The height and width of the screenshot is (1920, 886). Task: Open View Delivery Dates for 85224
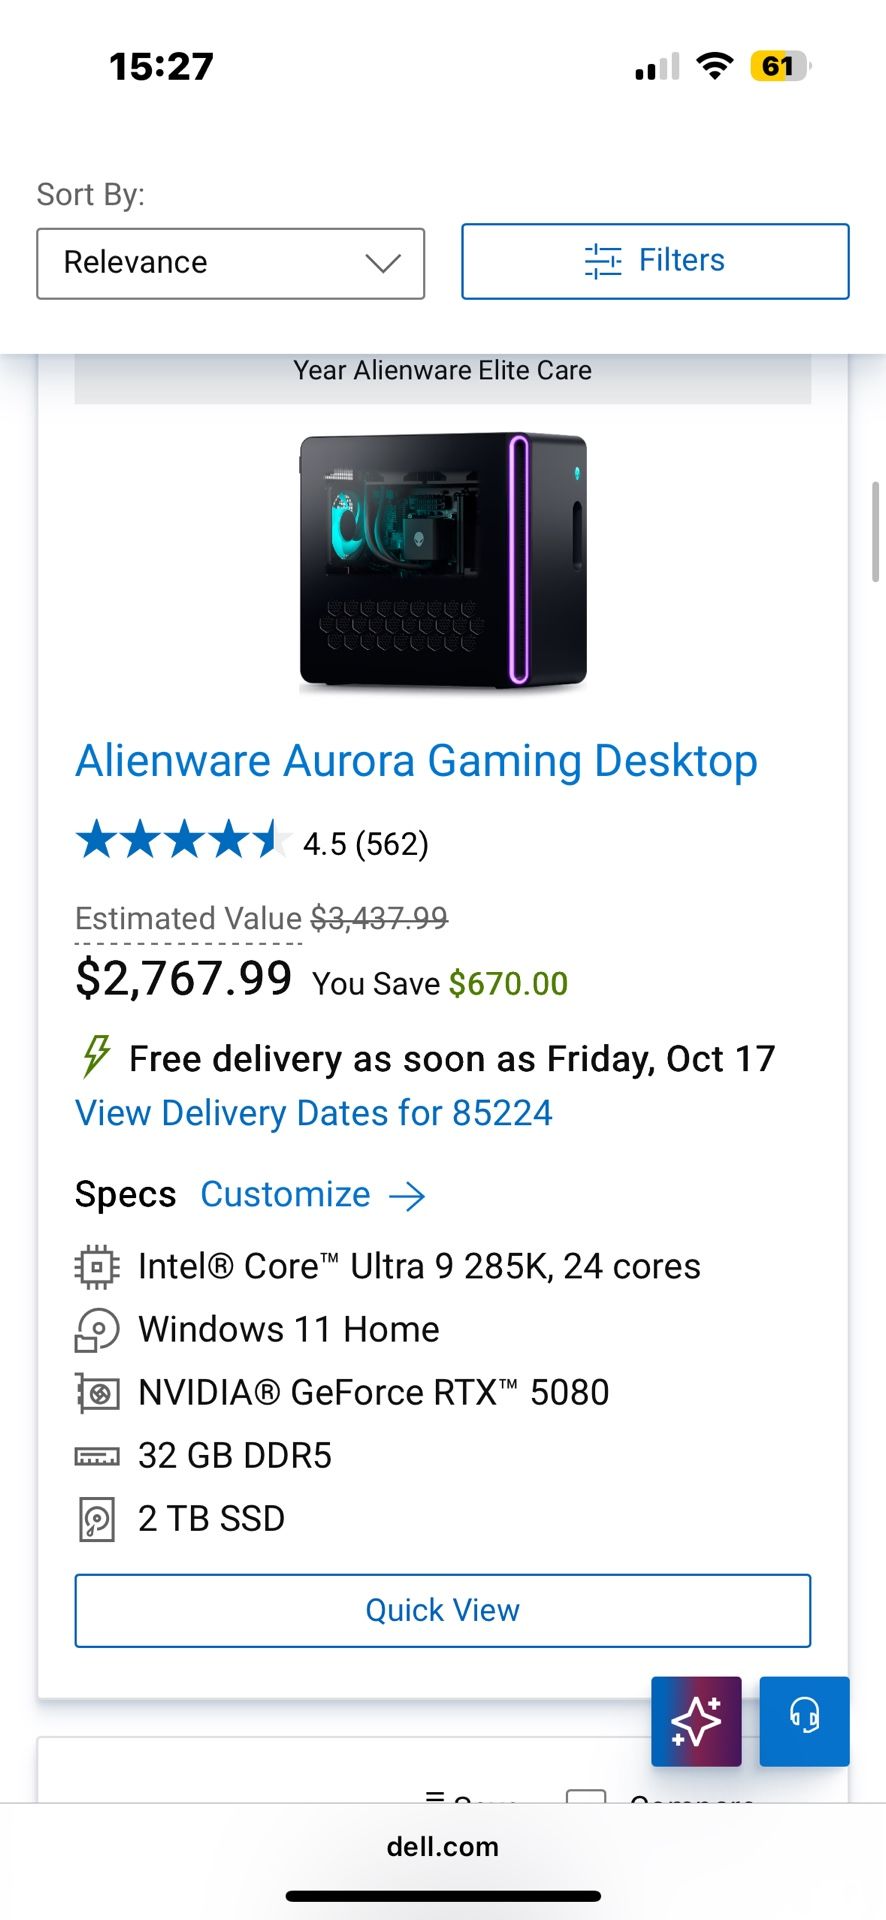(x=314, y=1113)
